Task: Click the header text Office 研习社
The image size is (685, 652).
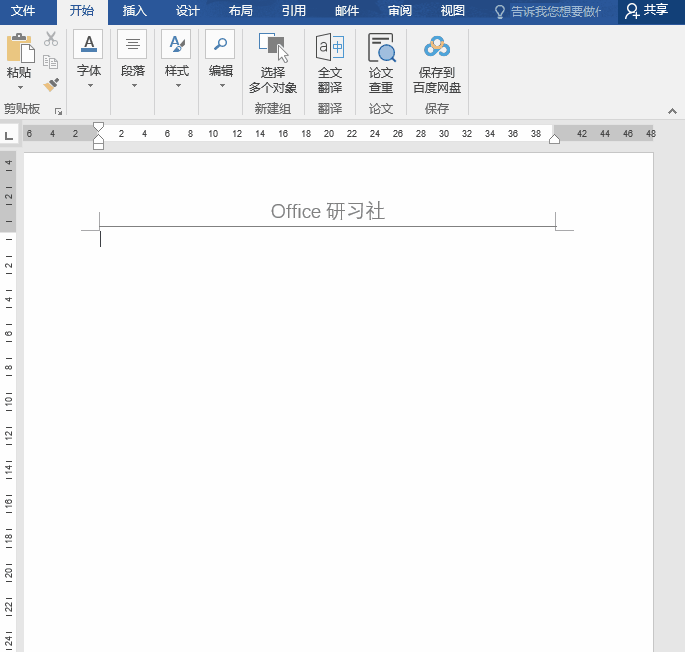Action: 328,212
